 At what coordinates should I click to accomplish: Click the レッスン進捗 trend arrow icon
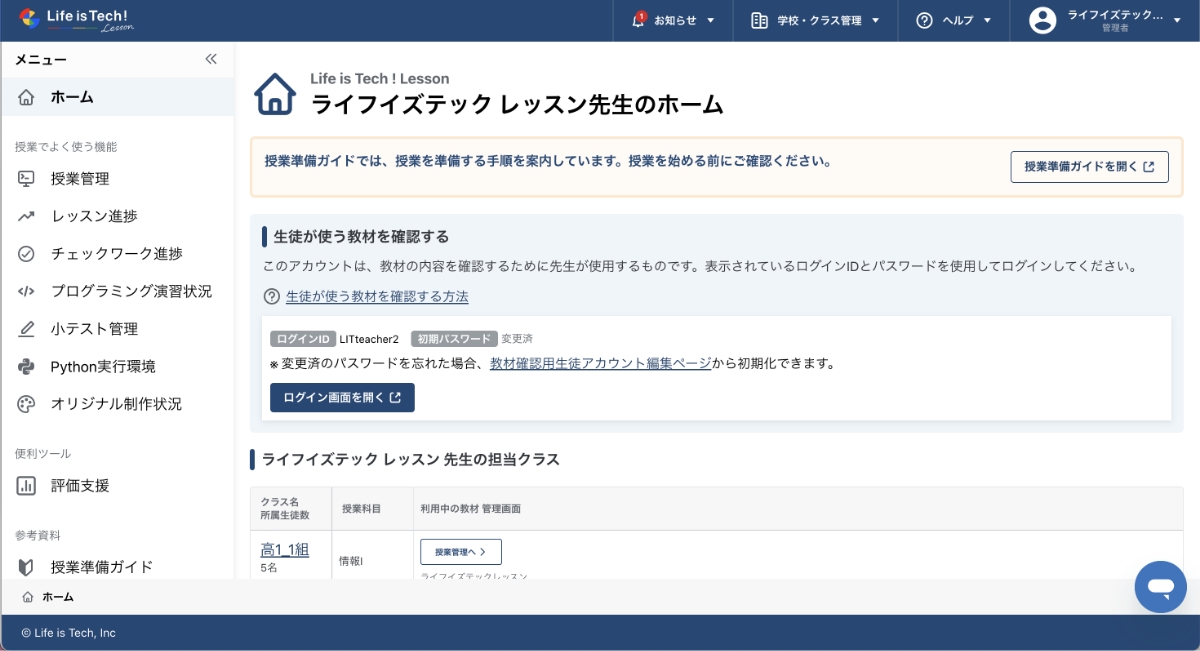[x=27, y=216]
